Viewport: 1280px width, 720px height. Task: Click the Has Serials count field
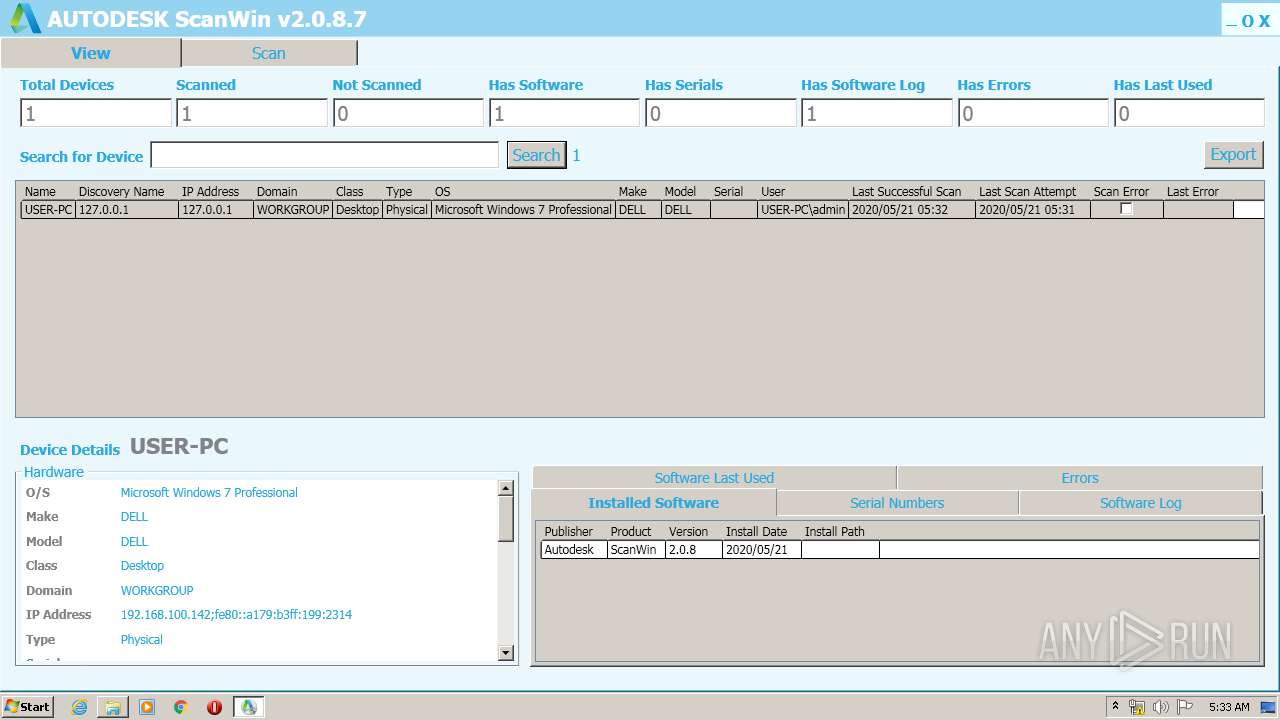click(720, 113)
